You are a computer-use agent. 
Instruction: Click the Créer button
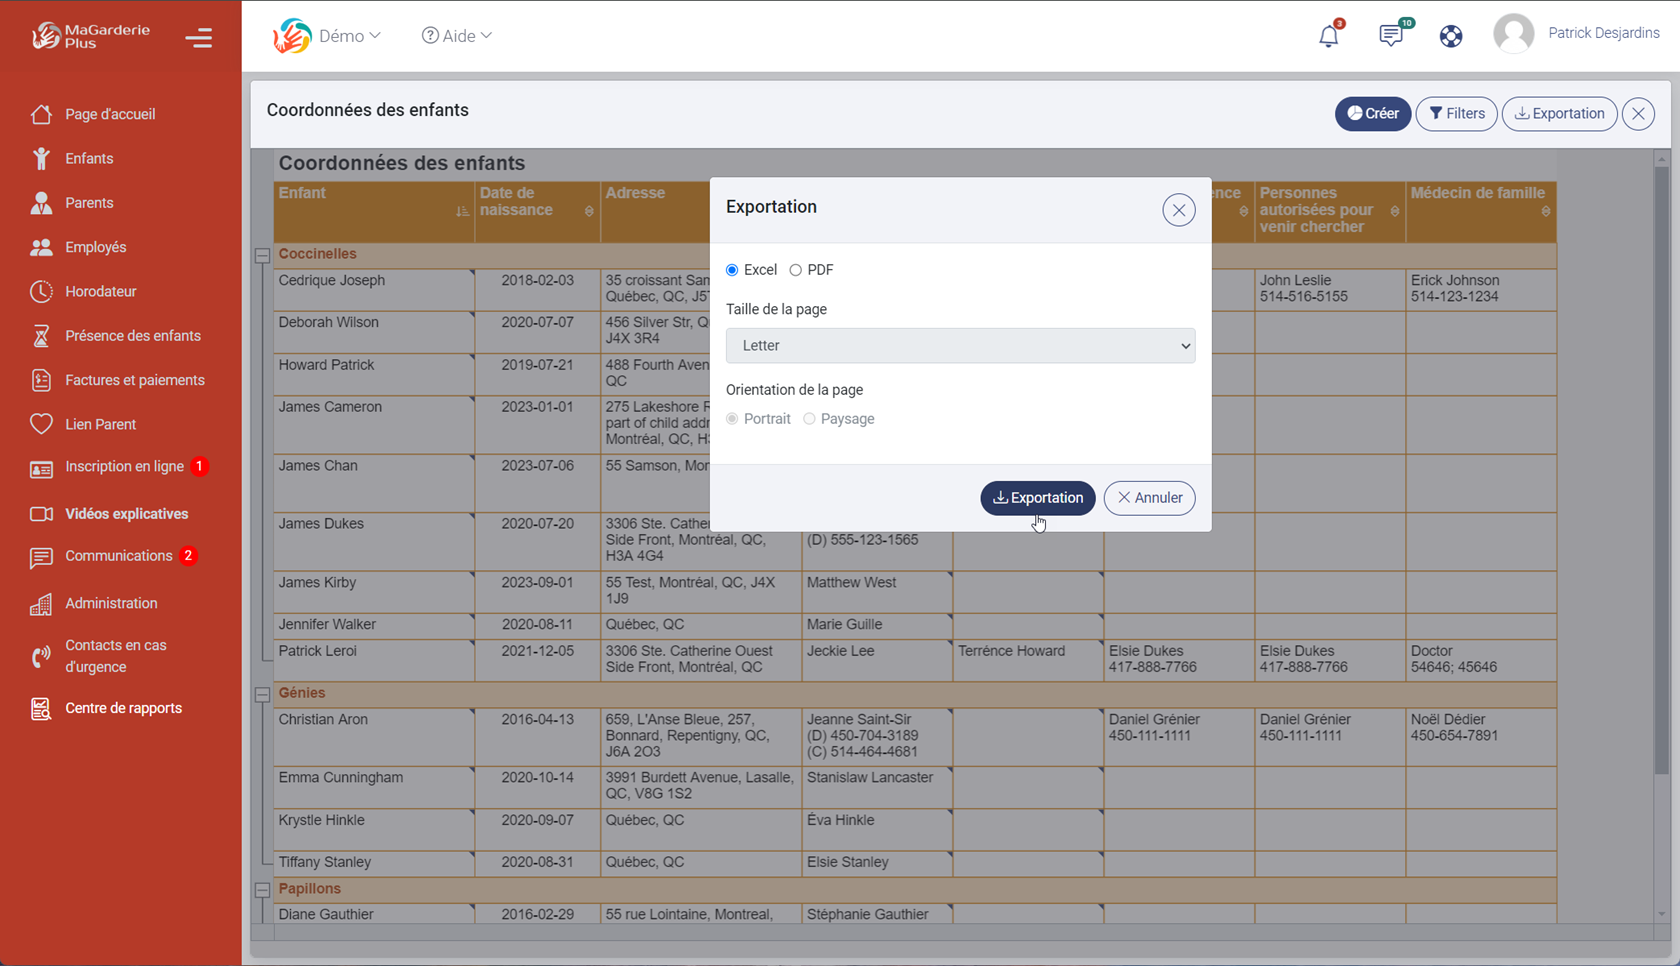pyautogui.click(x=1372, y=113)
